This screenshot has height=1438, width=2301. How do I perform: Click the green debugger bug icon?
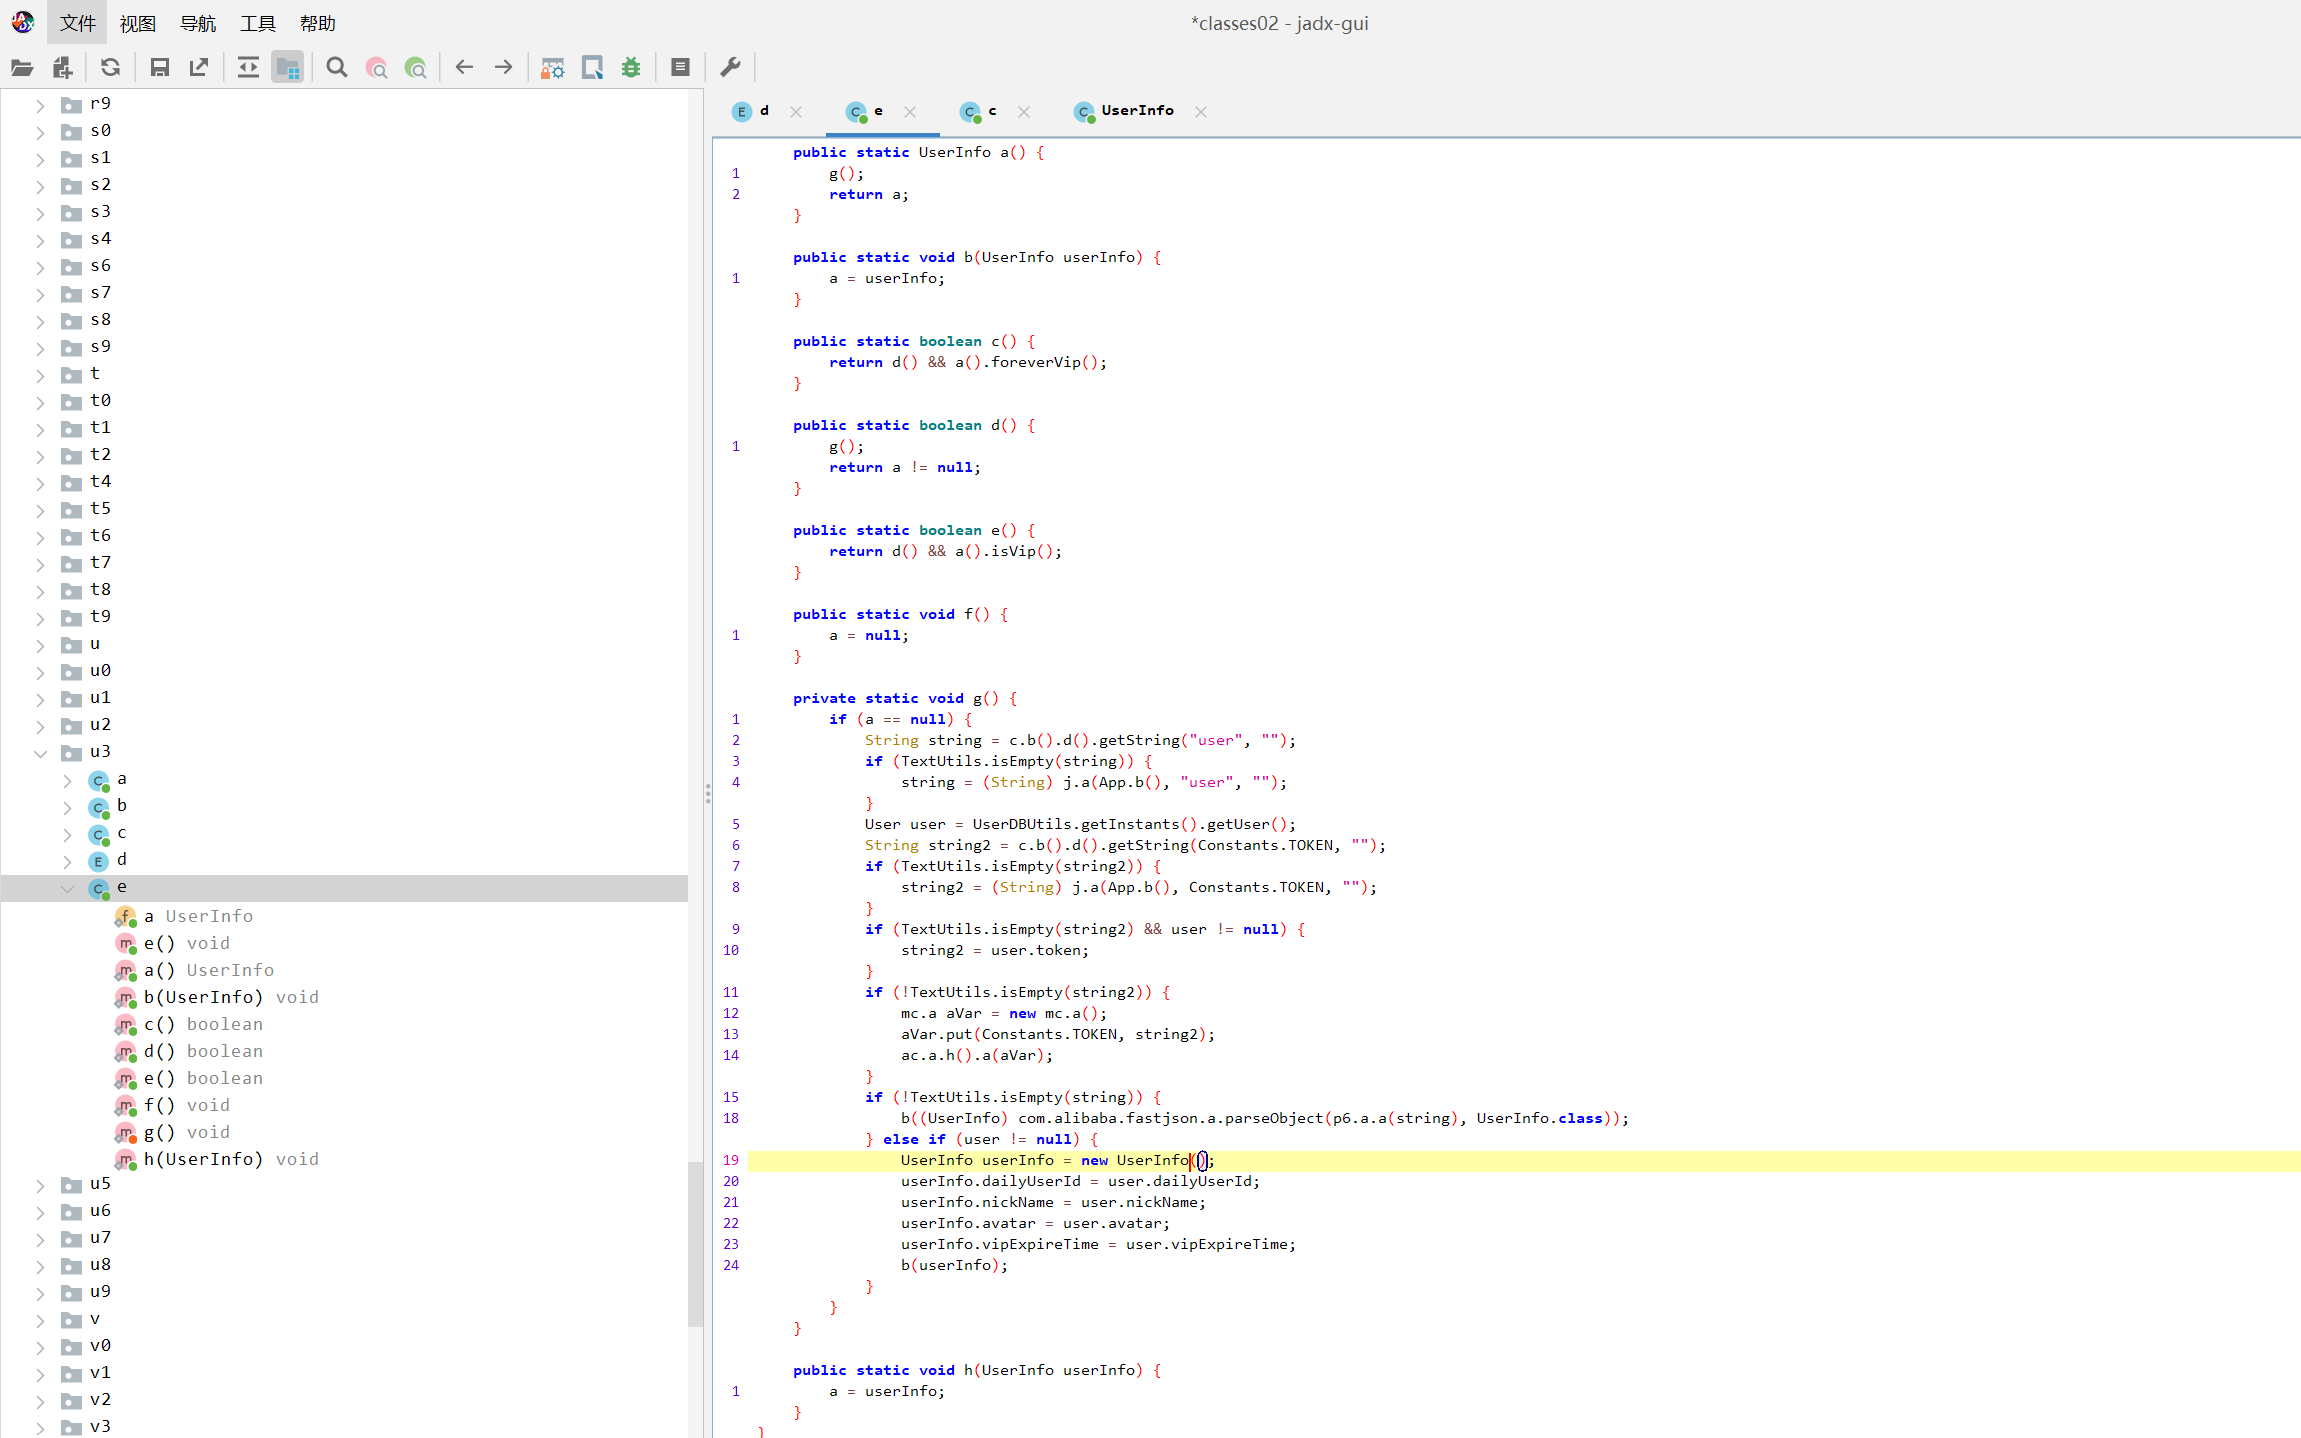click(x=631, y=68)
